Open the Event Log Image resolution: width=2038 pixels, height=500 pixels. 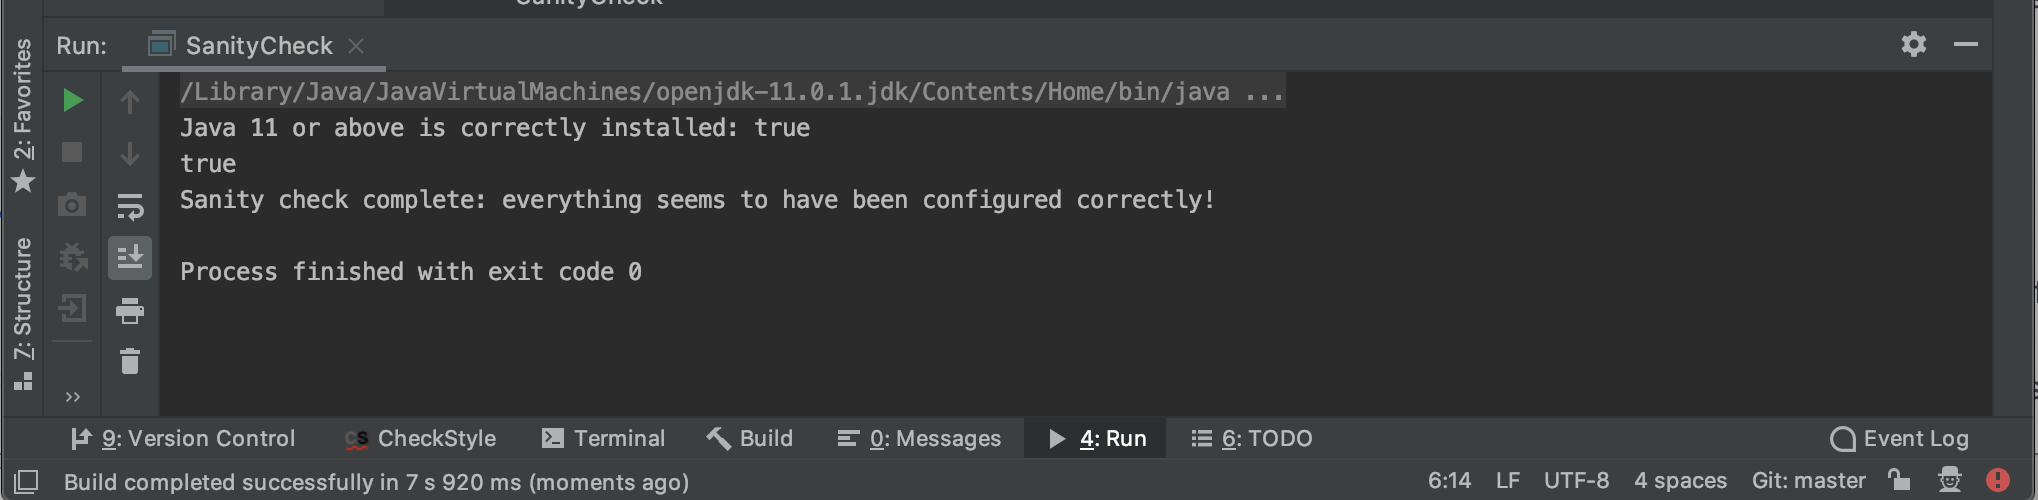coord(1898,438)
